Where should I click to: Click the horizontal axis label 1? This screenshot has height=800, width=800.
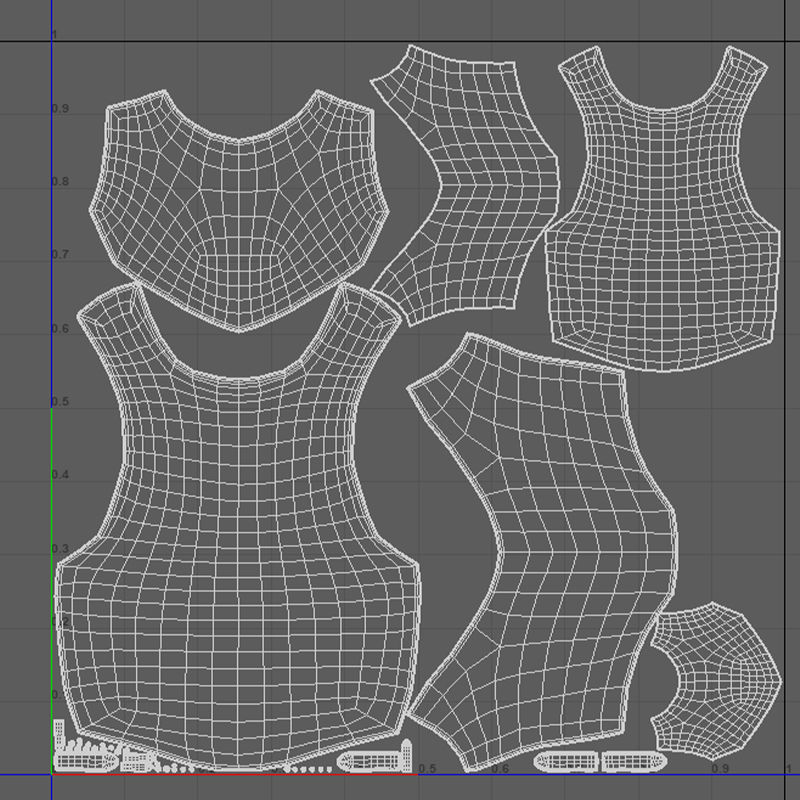coord(788,768)
